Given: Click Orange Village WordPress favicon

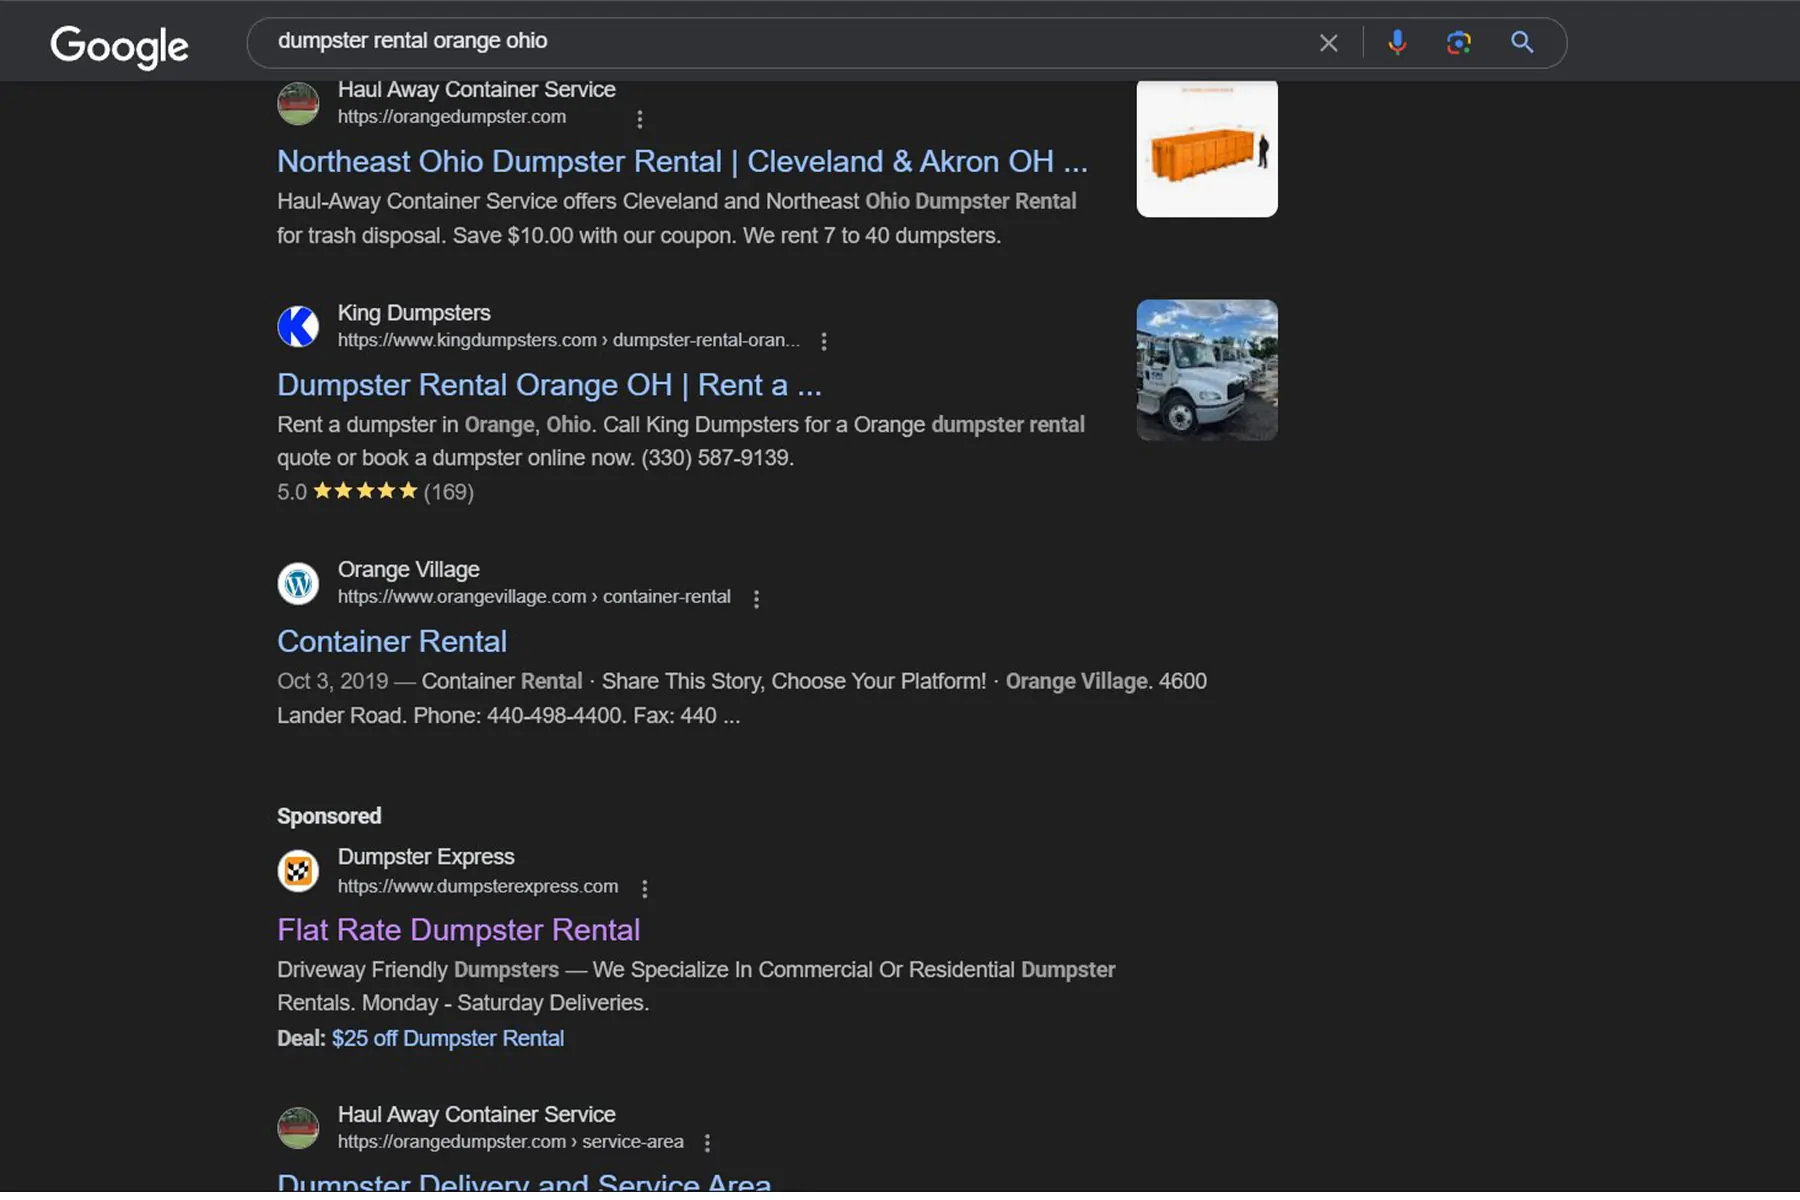Looking at the screenshot, I should coord(298,584).
